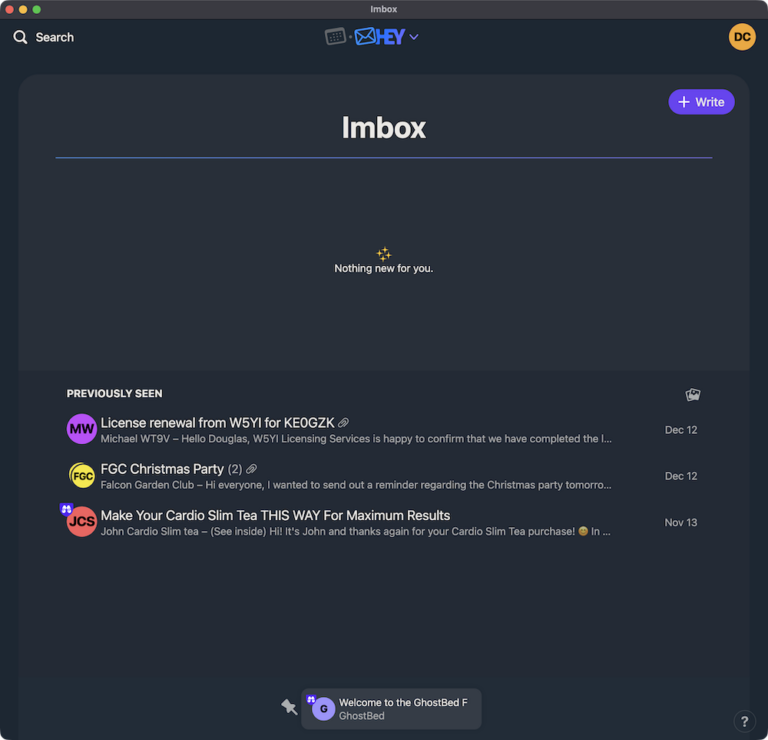Click the HEY envelope logo
The image size is (768, 740).
pyautogui.click(x=380, y=37)
